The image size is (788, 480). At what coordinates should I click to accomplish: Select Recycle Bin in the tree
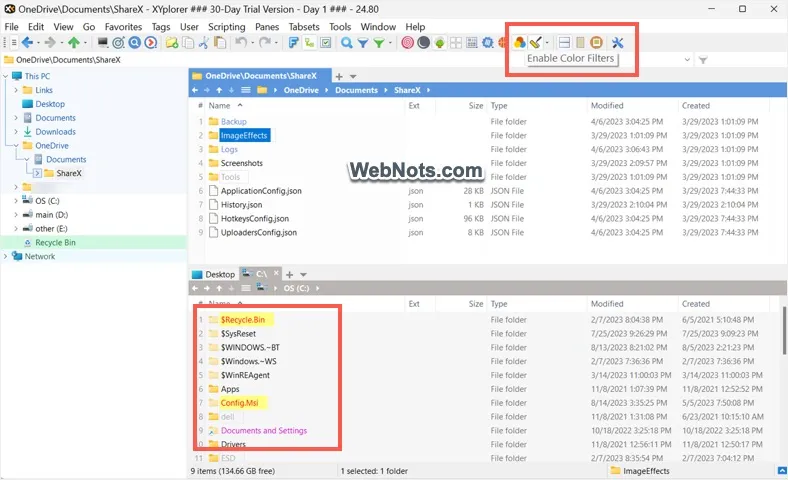[x=55, y=242]
